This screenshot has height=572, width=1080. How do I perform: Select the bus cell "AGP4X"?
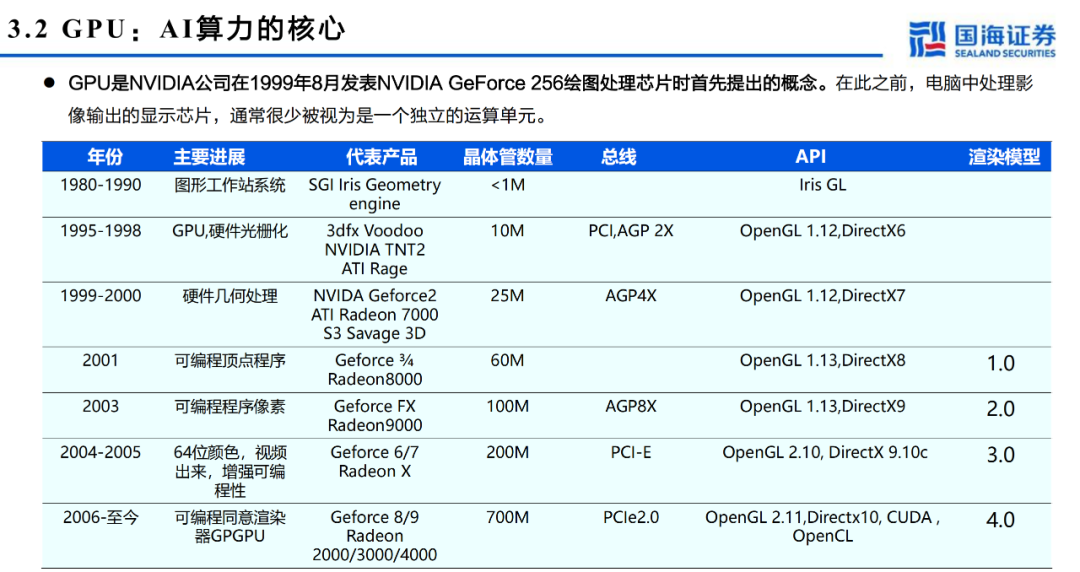(x=630, y=296)
